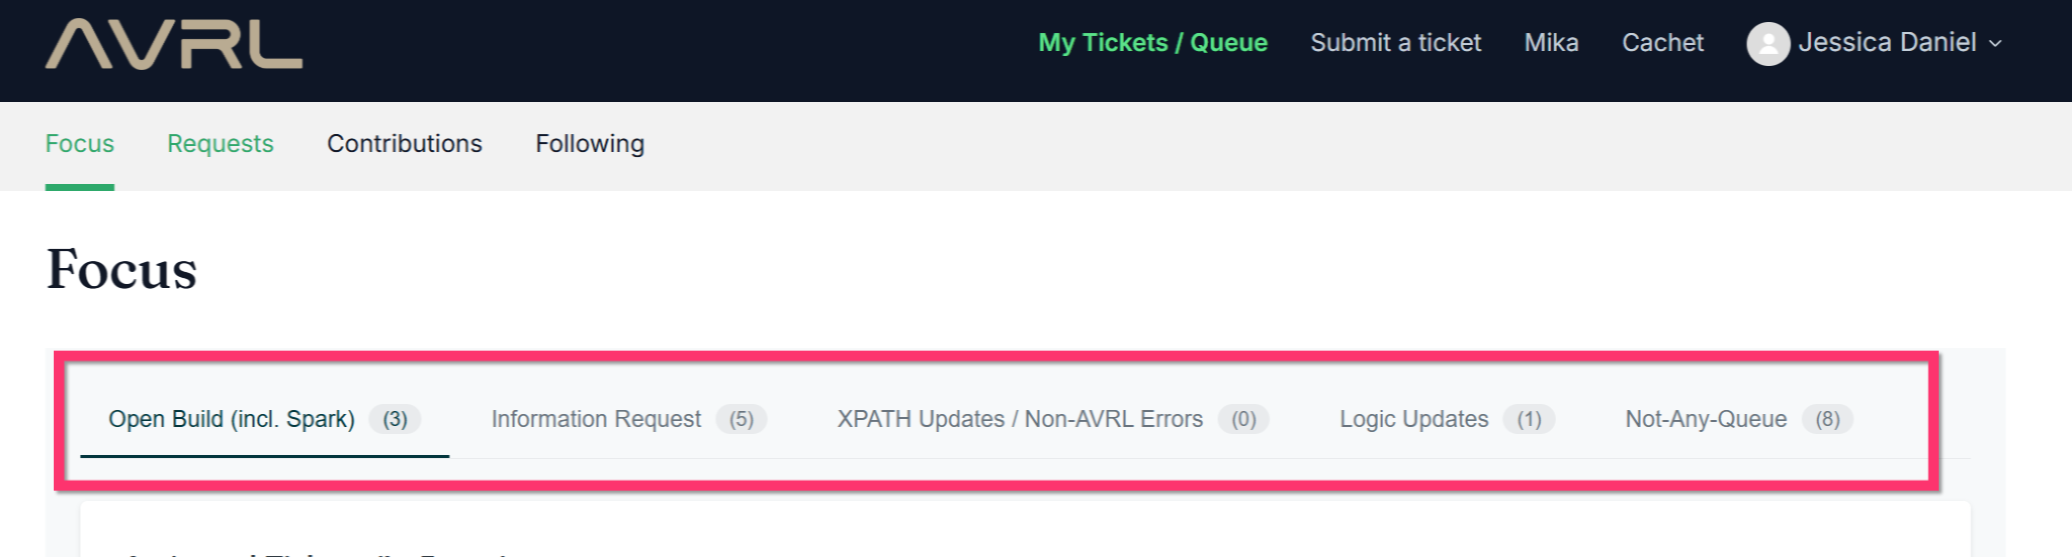The image size is (2072, 557).
Task: Switch to the Contributions tab
Action: point(404,144)
